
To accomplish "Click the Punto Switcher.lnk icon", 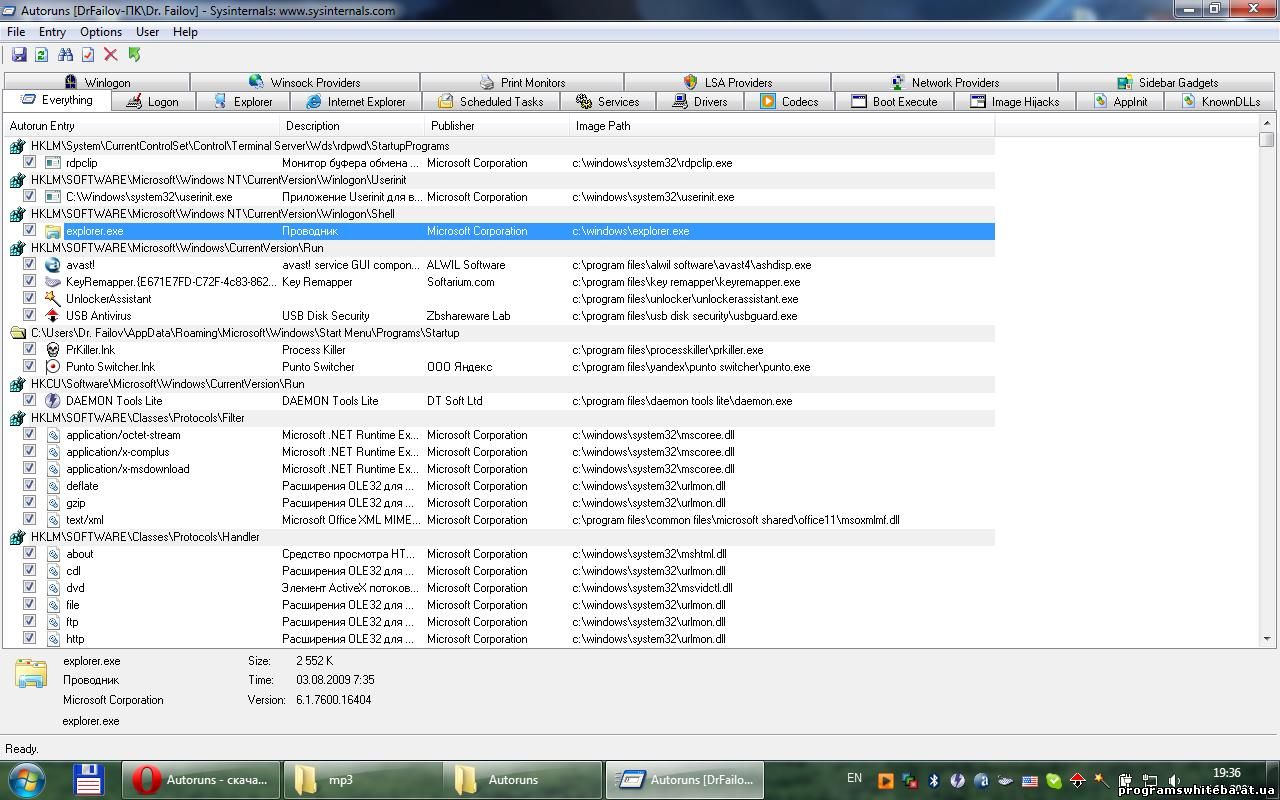I will tap(53, 367).
